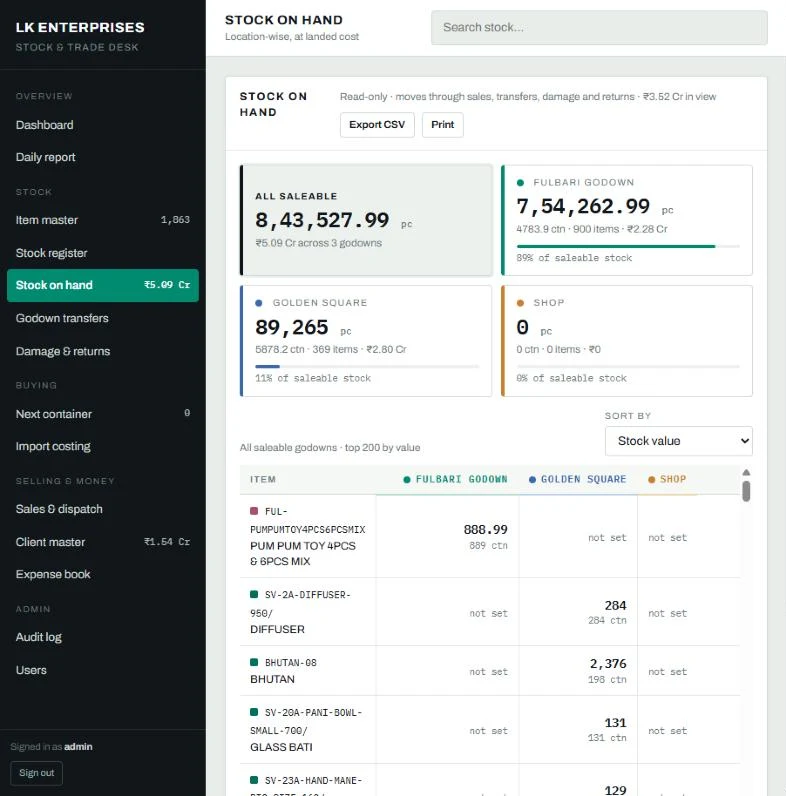786x796 pixels.
Task: Click the Item column header
Action: [263, 479]
